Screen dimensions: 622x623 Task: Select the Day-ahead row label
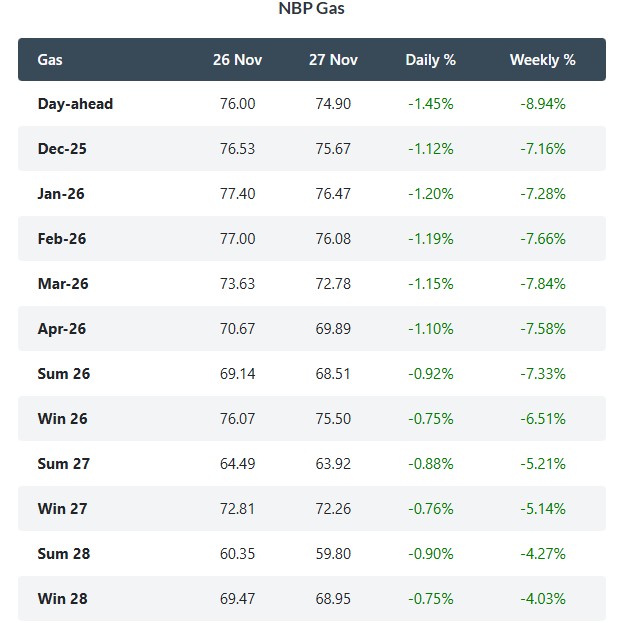point(75,104)
